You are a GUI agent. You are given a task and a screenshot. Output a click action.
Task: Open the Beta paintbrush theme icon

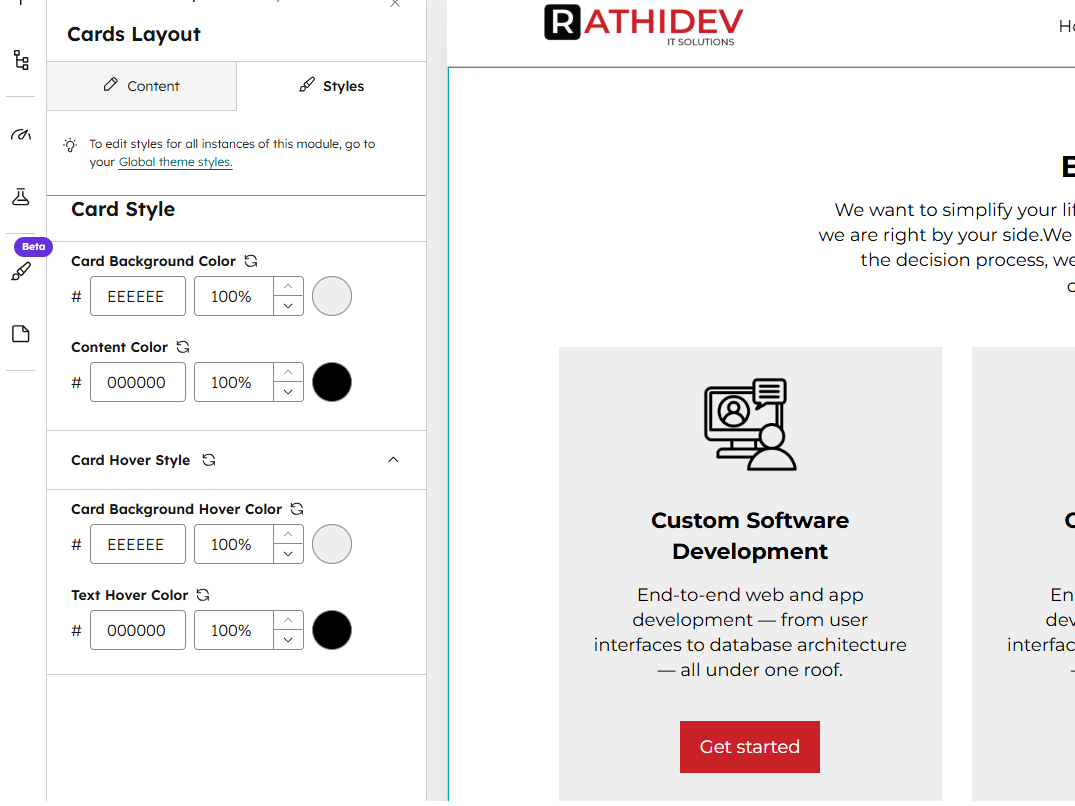coord(21,271)
